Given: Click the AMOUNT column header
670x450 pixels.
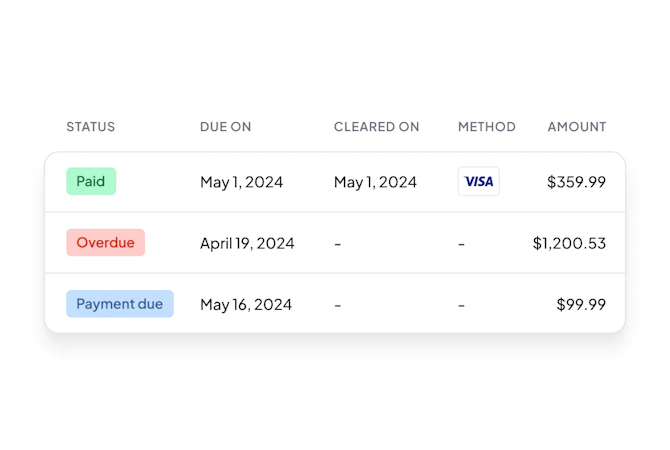Looking at the screenshot, I should point(576,127).
